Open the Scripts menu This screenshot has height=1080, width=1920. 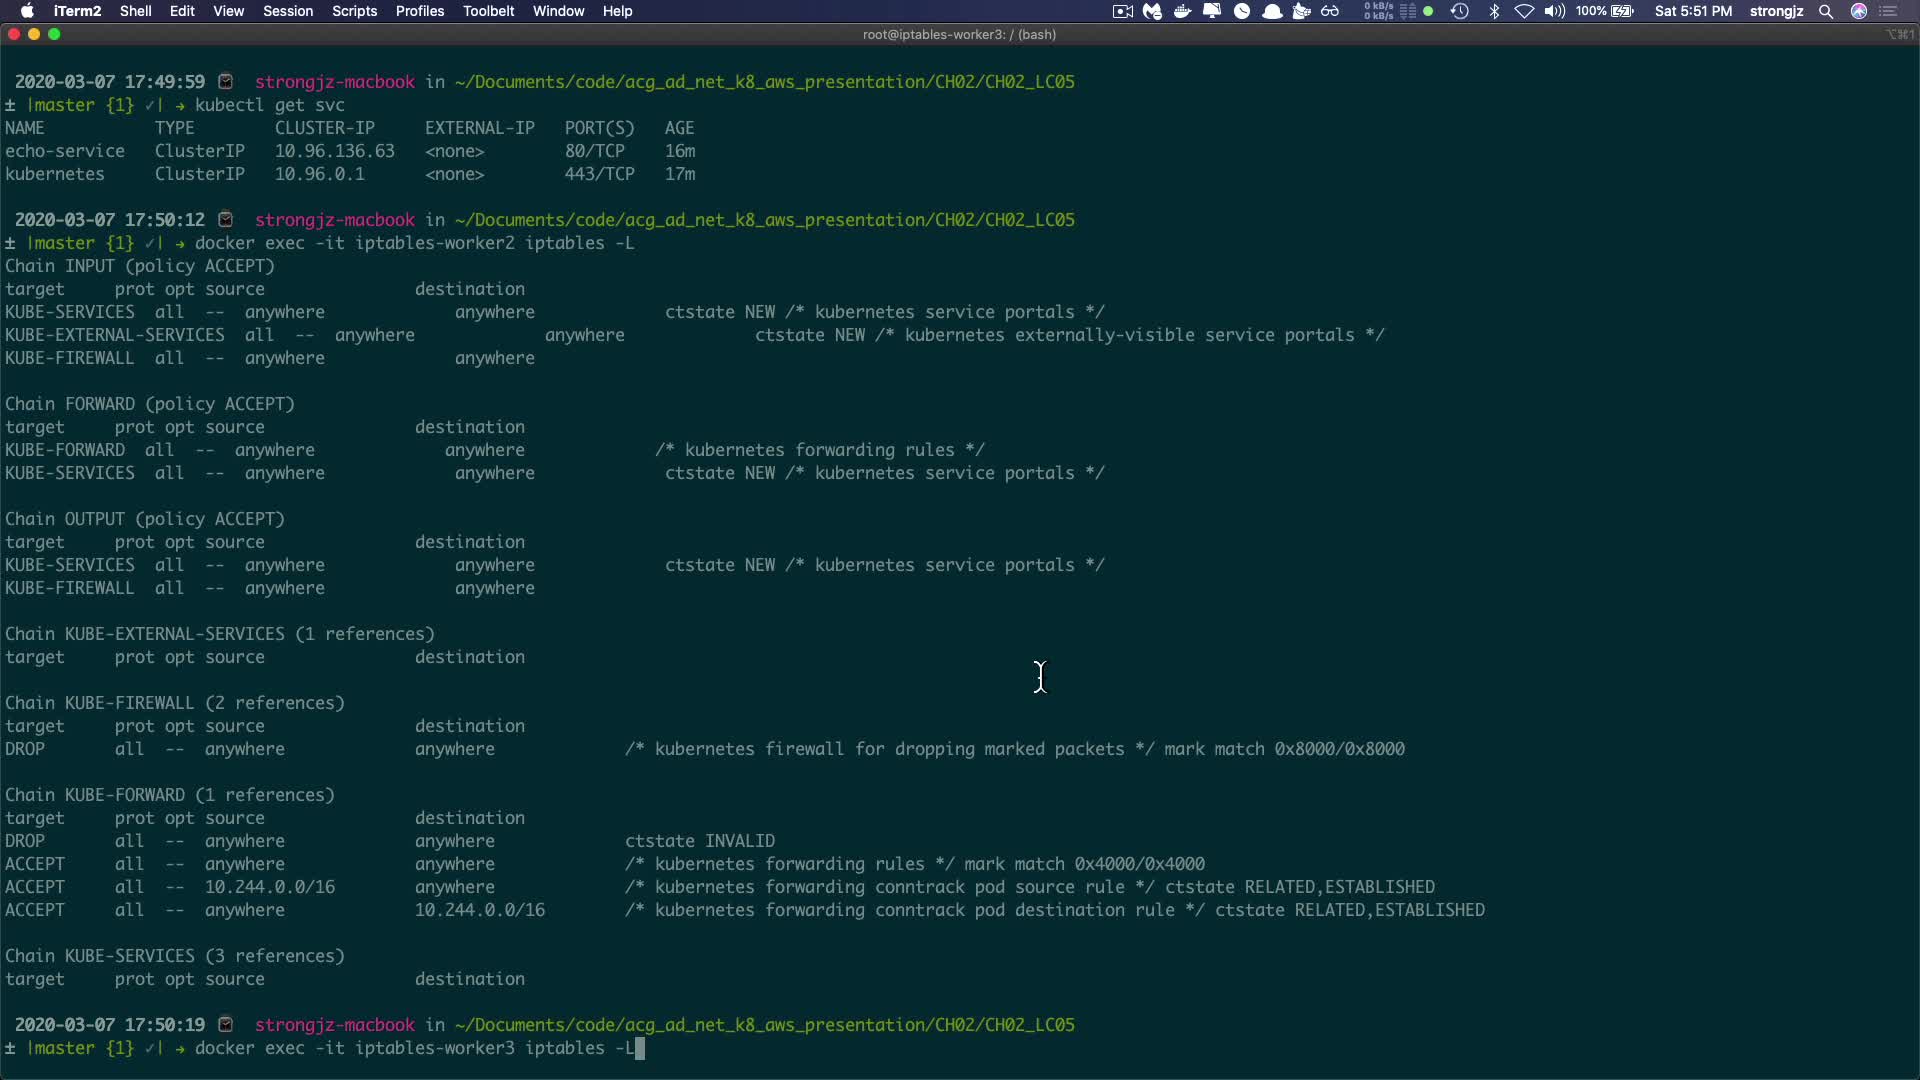coord(354,11)
